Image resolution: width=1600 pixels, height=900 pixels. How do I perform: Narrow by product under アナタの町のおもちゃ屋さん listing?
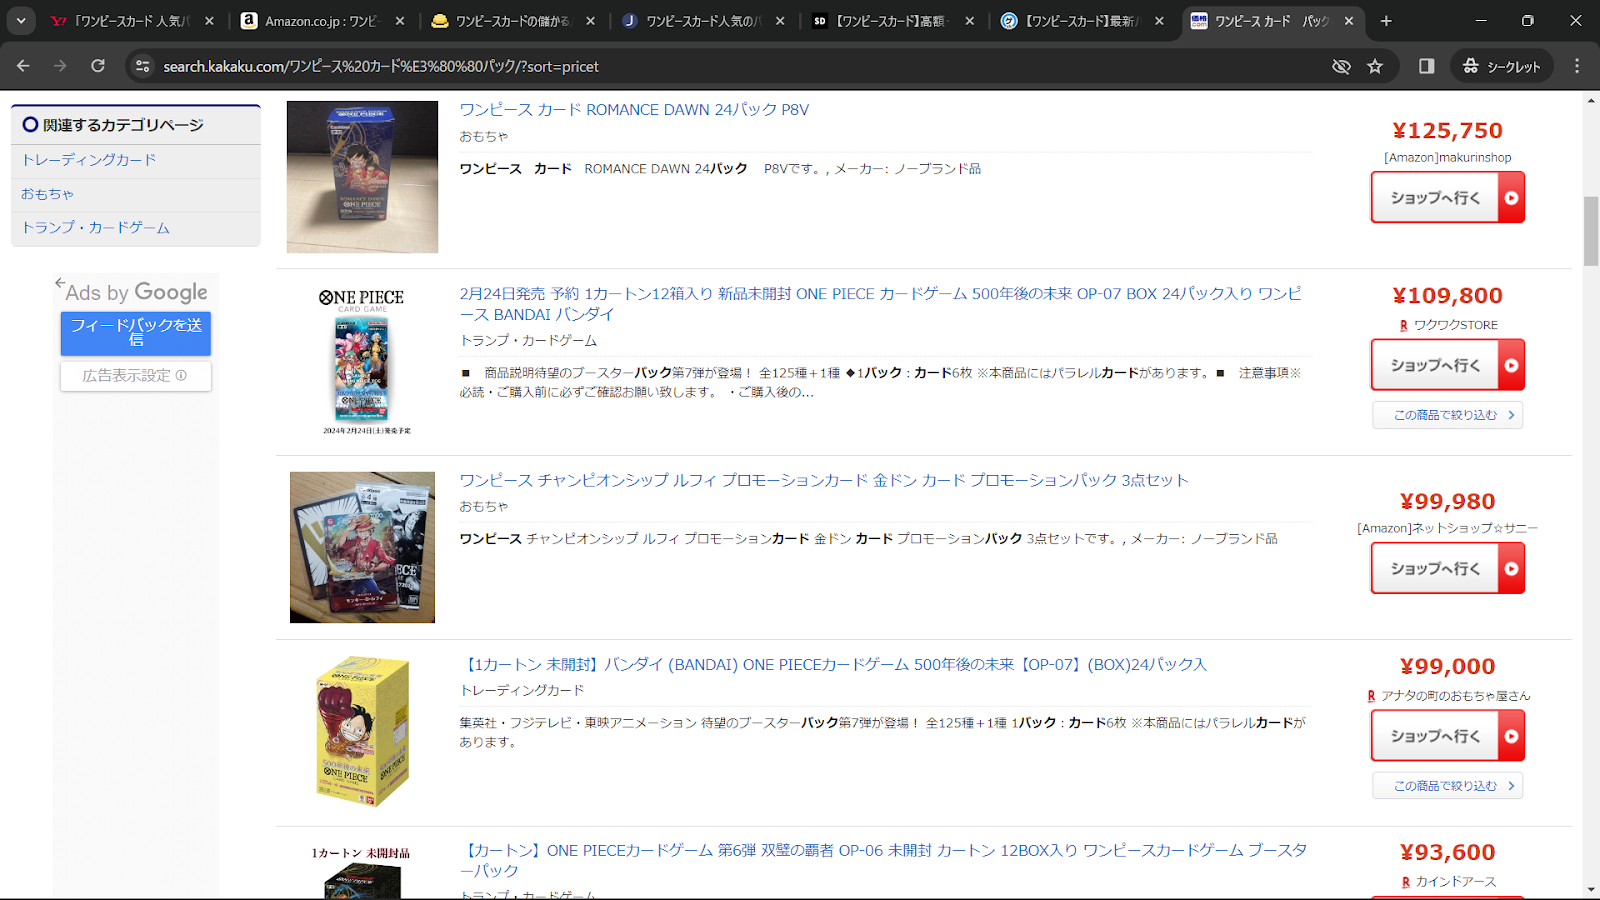[1448, 786]
